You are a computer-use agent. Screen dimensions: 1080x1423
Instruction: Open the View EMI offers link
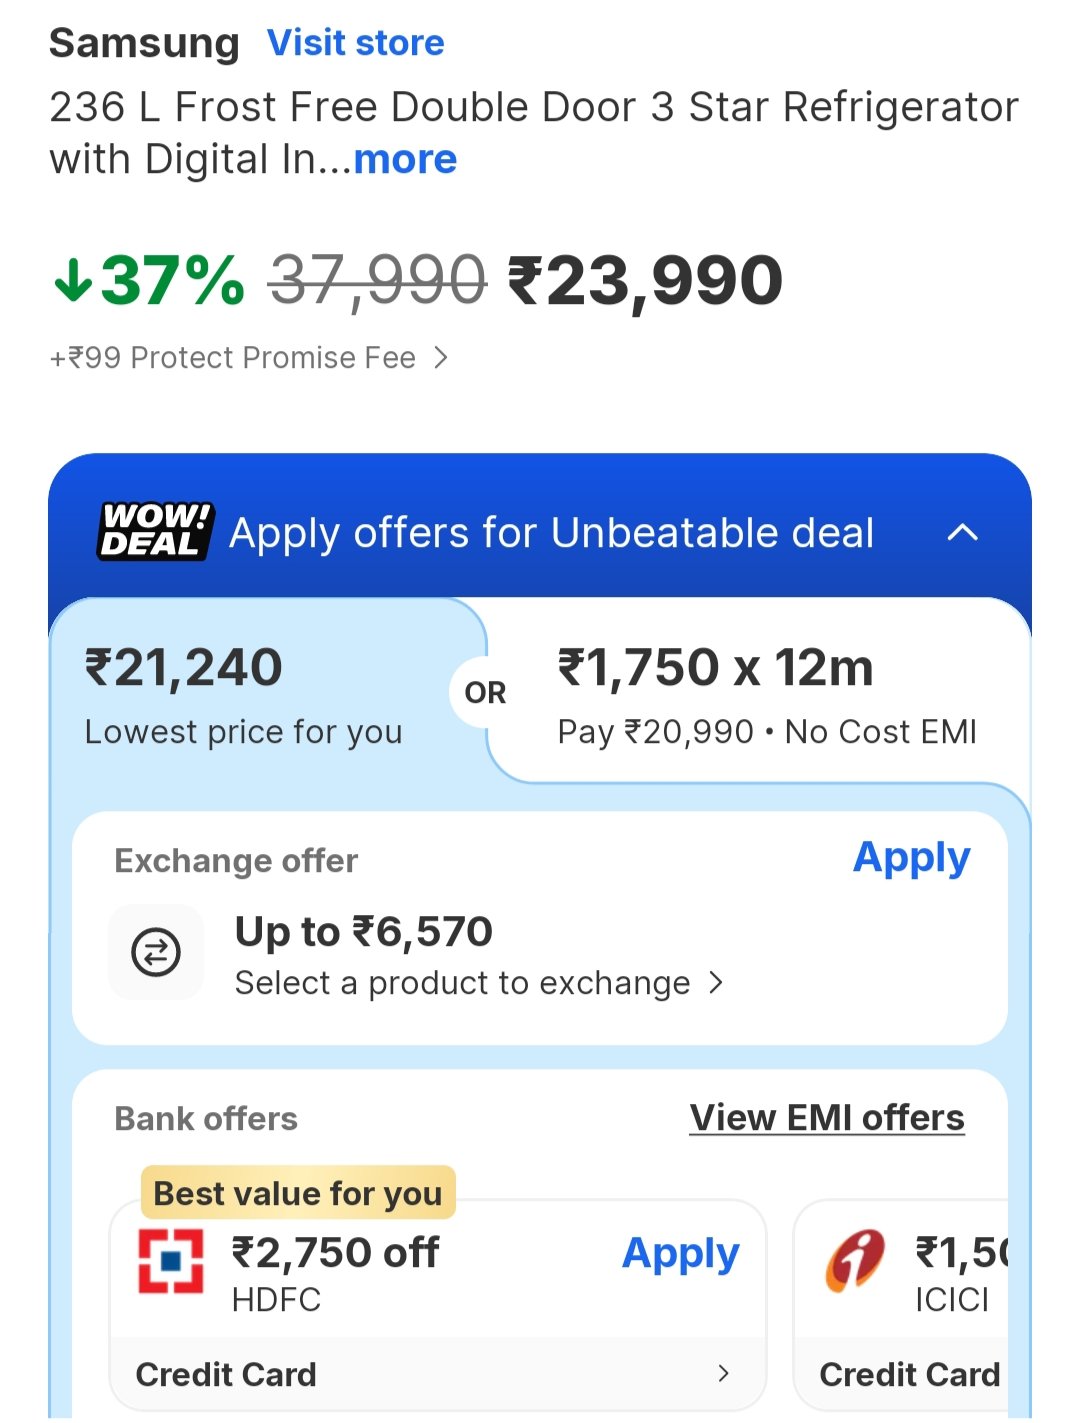pos(827,1118)
